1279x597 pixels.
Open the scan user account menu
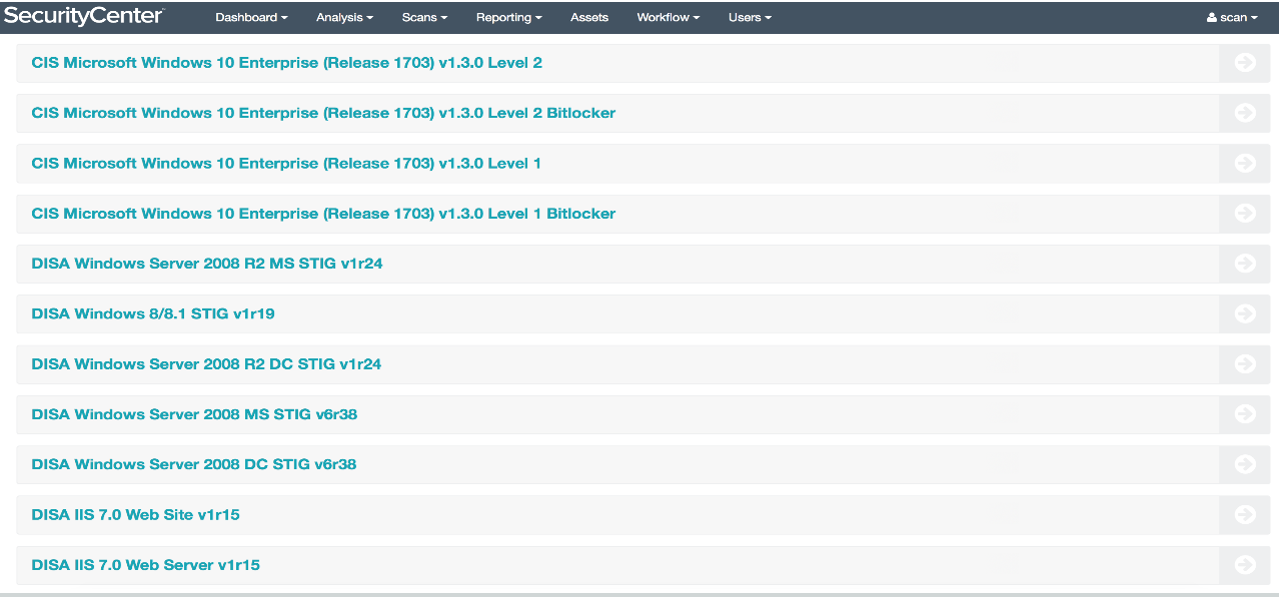pyautogui.click(x=1232, y=17)
